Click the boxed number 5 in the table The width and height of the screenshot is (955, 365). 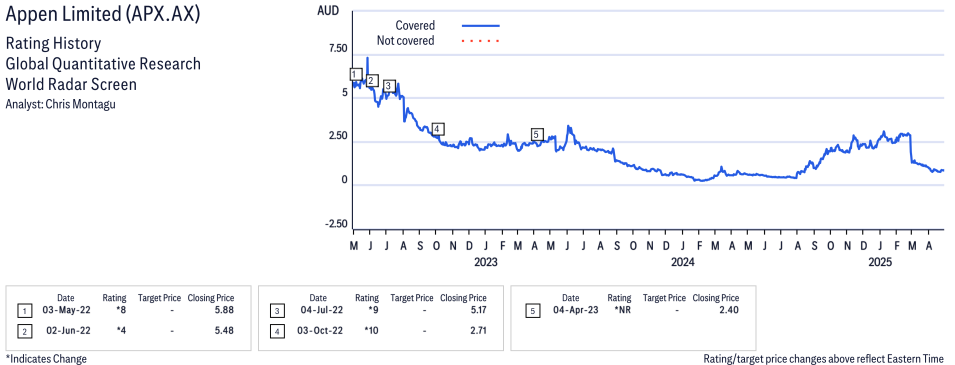point(532,311)
